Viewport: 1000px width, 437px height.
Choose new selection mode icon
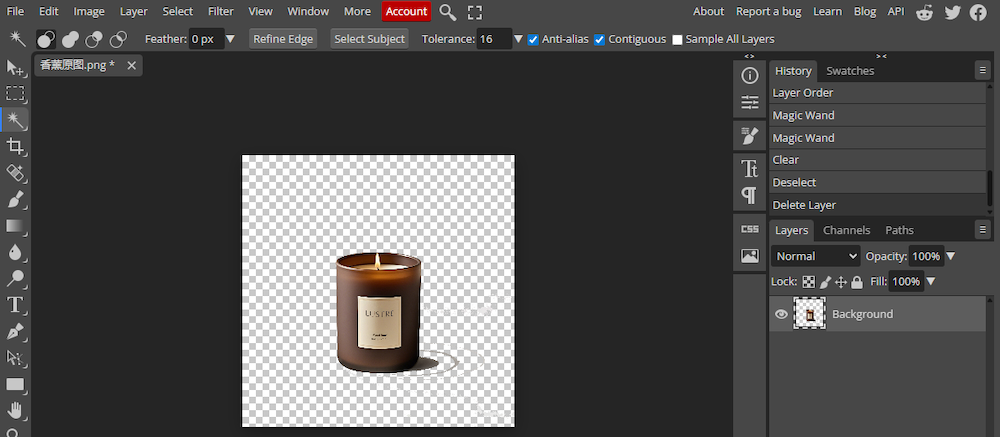pyautogui.click(x=45, y=40)
